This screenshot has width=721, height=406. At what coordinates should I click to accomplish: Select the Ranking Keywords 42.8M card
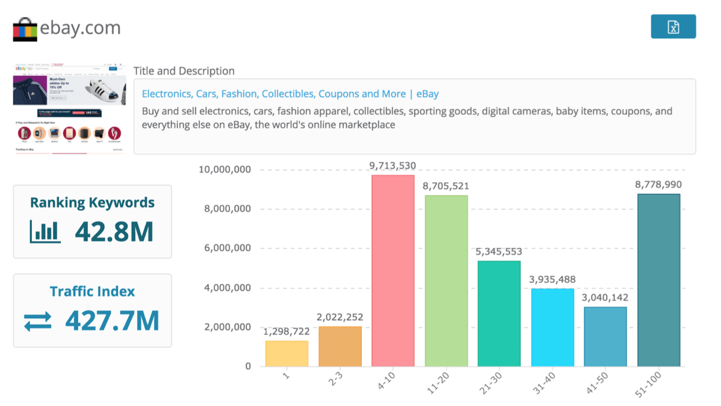(x=92, y=221)
